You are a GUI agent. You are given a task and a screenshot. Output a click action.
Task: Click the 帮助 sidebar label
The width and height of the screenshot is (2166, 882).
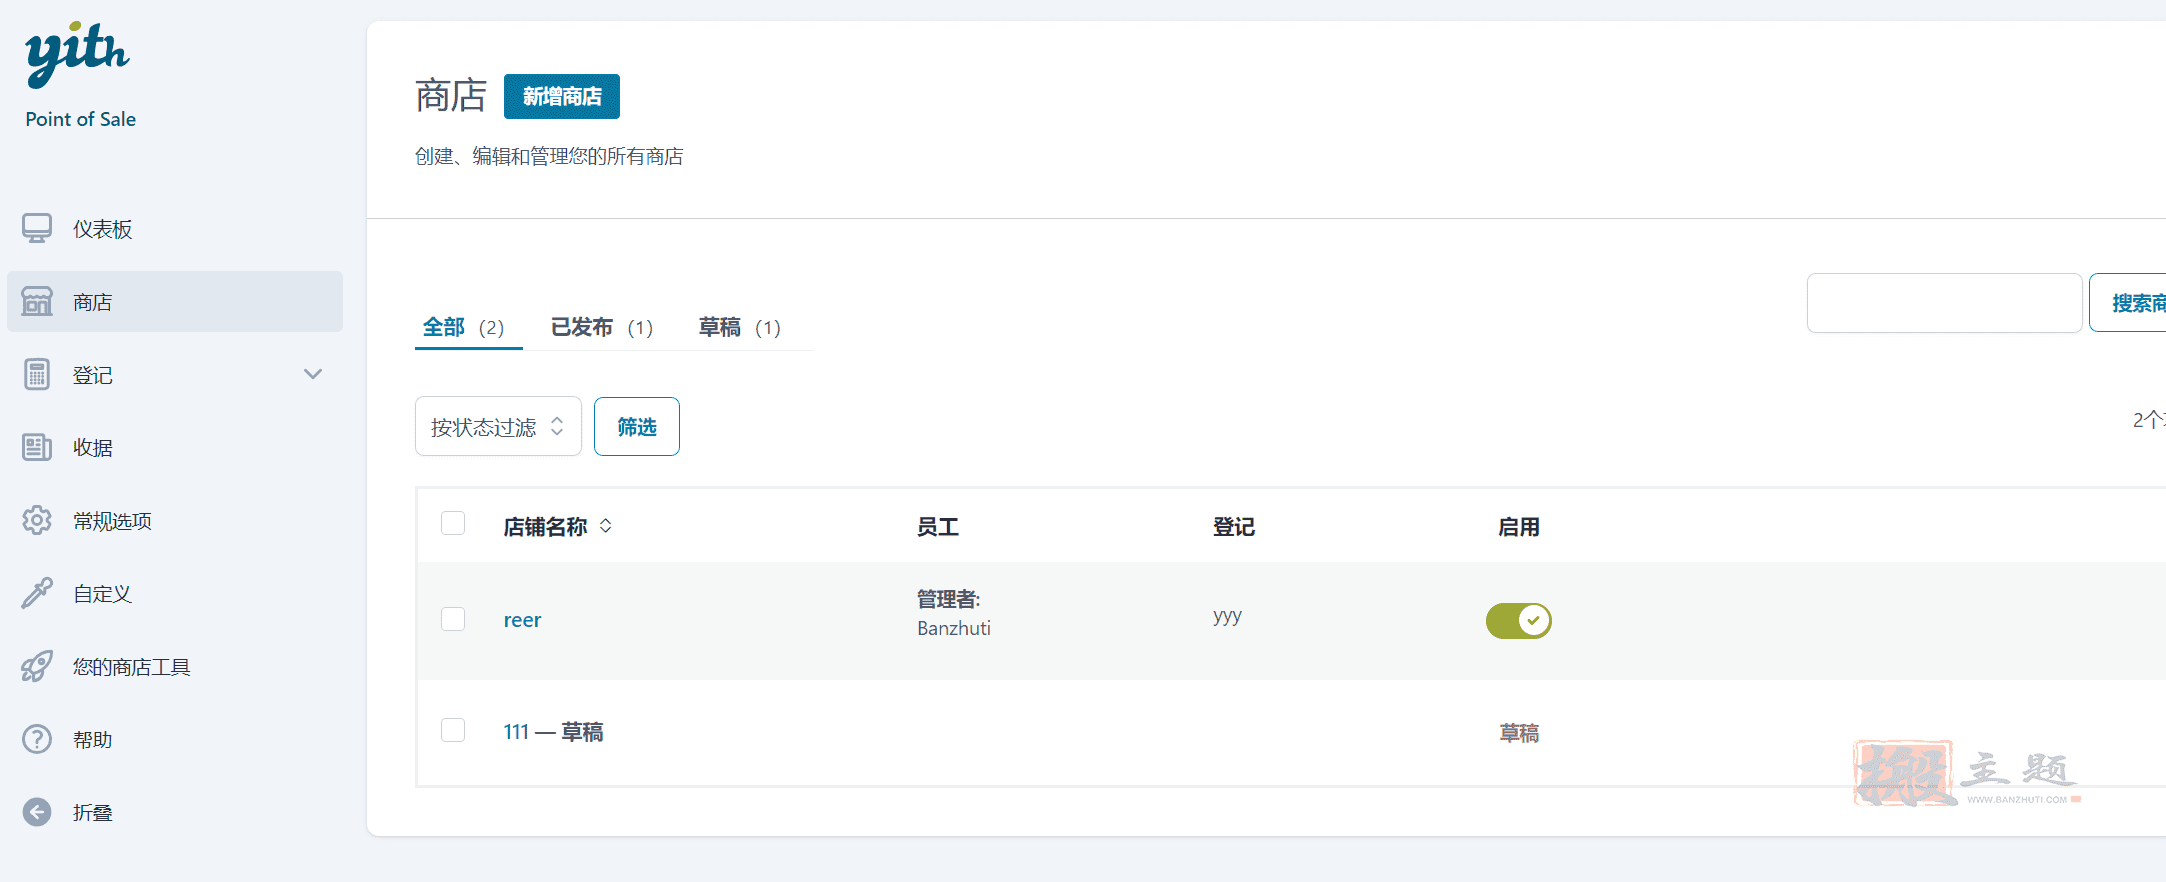(92, 740)
